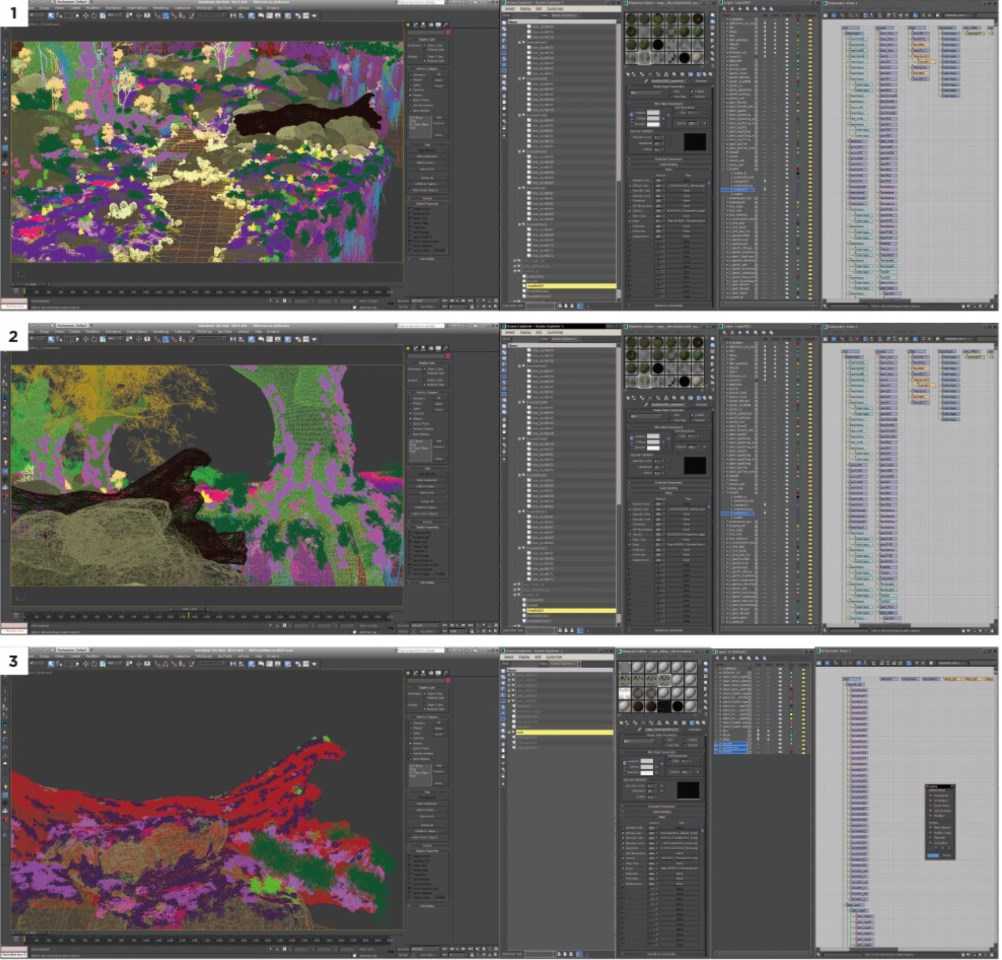Collapse first group expander, middle Scene Explorer
This screenshot has height=960, width=1002.
[x=520, y=366]
